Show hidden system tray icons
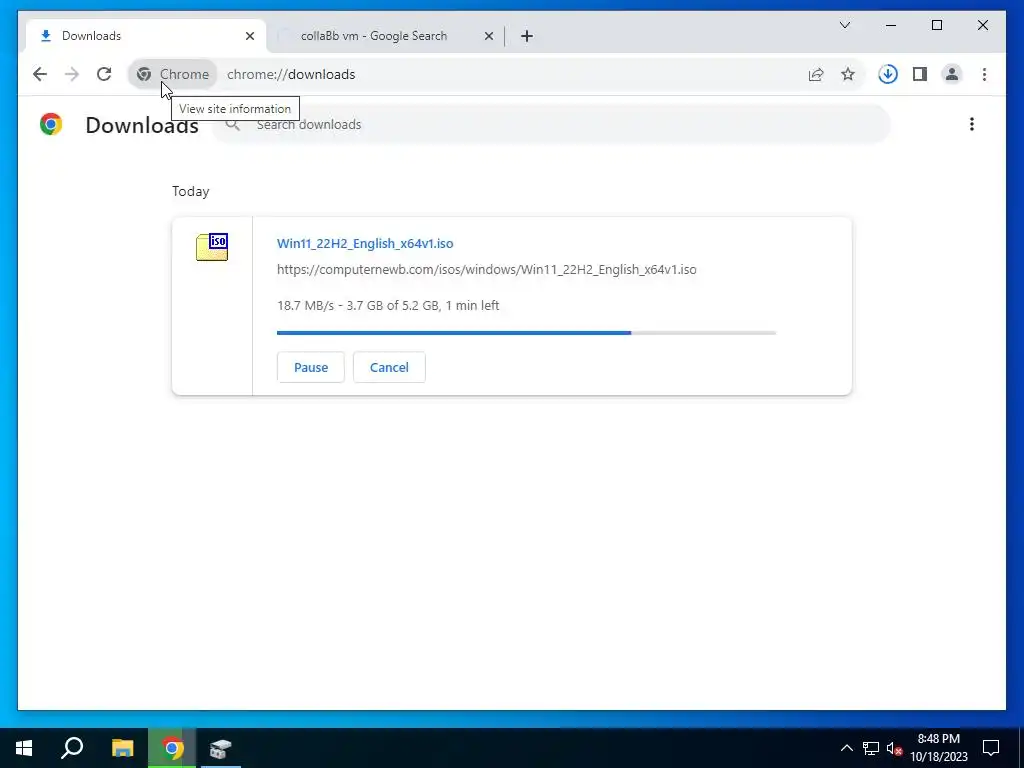This screenshot has height=768, width=1024. click(846, 748)
